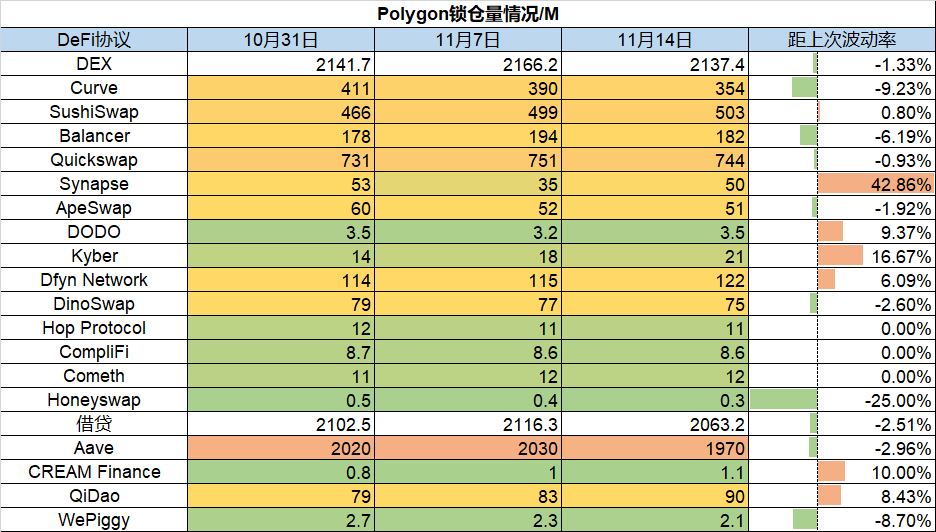Viewport: 936px width, 532px height.
Task: Select the 0.80% change cell
Action: [842, 112]
